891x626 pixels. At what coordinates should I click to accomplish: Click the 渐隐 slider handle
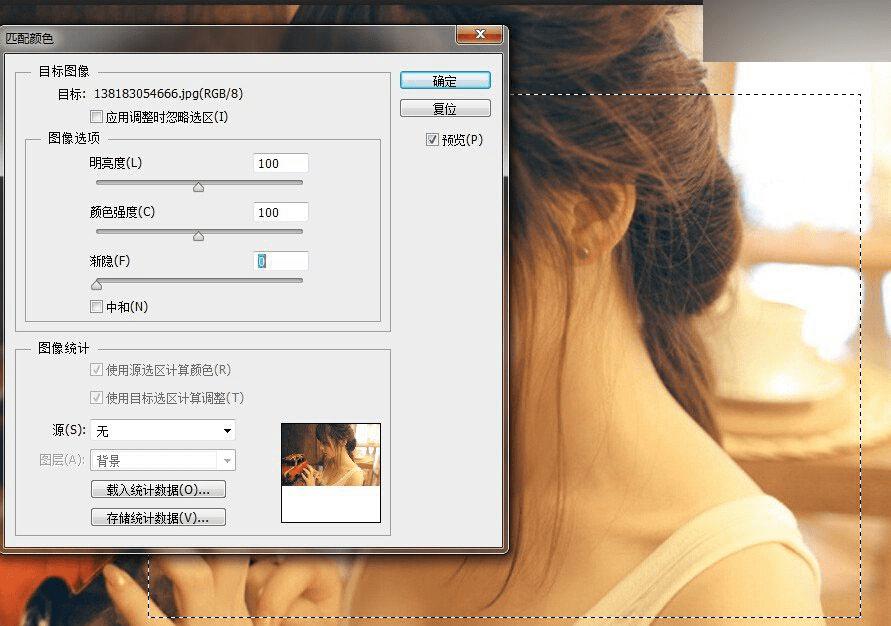[97, 284]
